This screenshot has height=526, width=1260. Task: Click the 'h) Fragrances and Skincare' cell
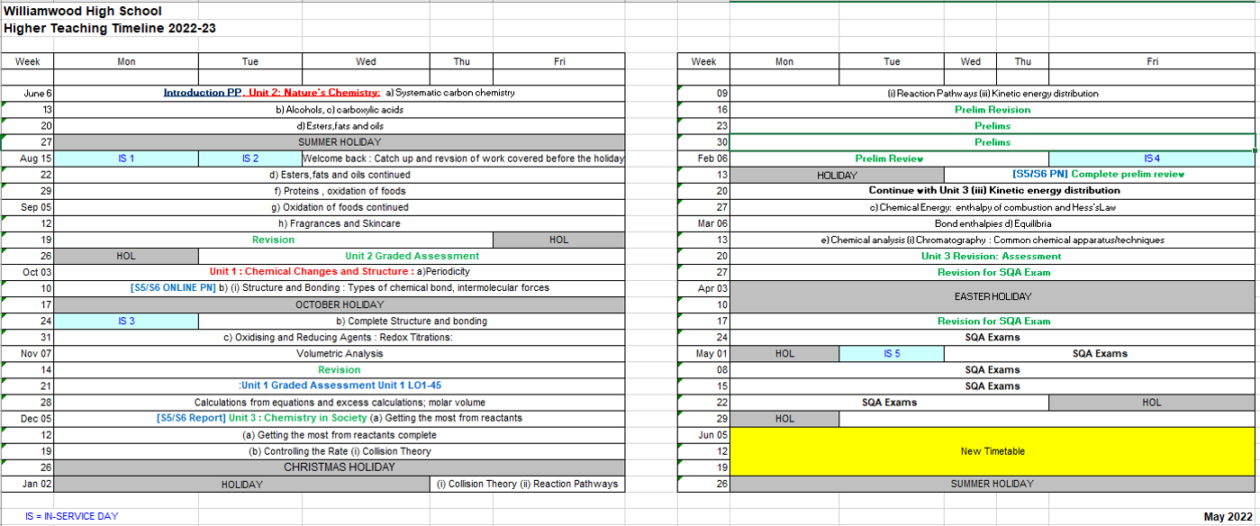coord(340,223)
